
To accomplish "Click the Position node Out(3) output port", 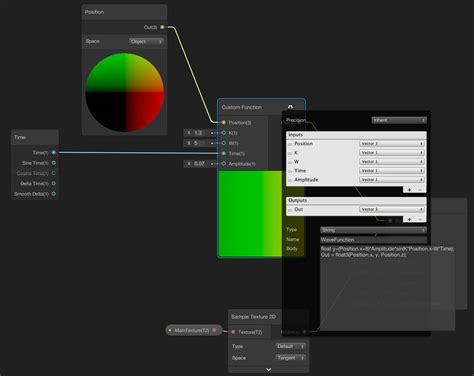I will point(162,27).
